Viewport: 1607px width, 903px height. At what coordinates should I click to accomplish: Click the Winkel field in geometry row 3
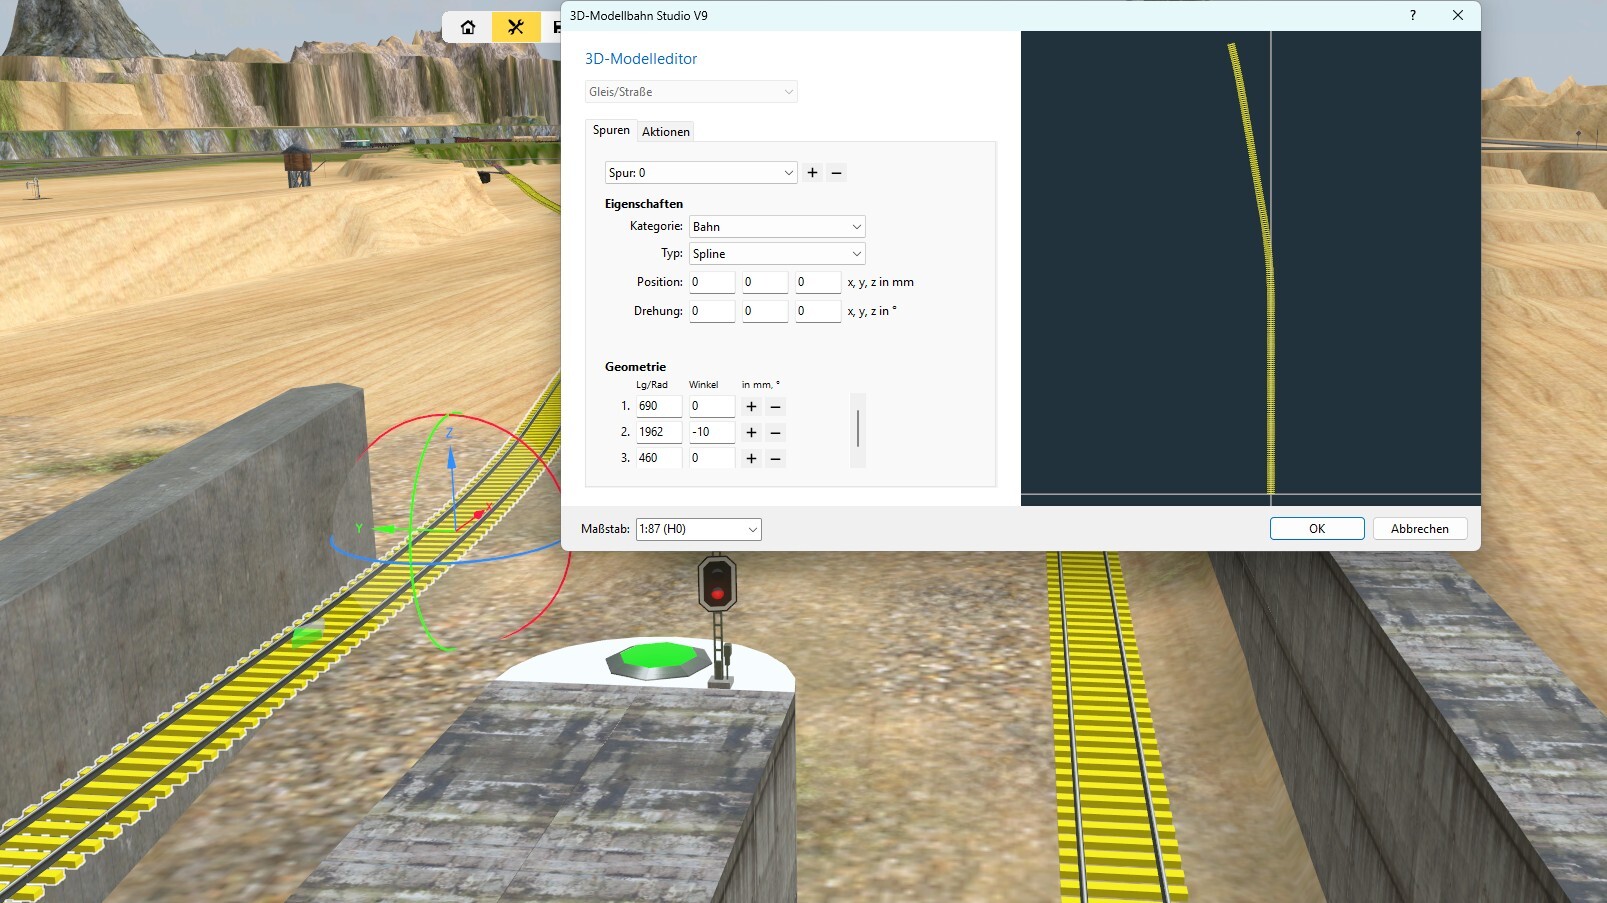point(712,458)
